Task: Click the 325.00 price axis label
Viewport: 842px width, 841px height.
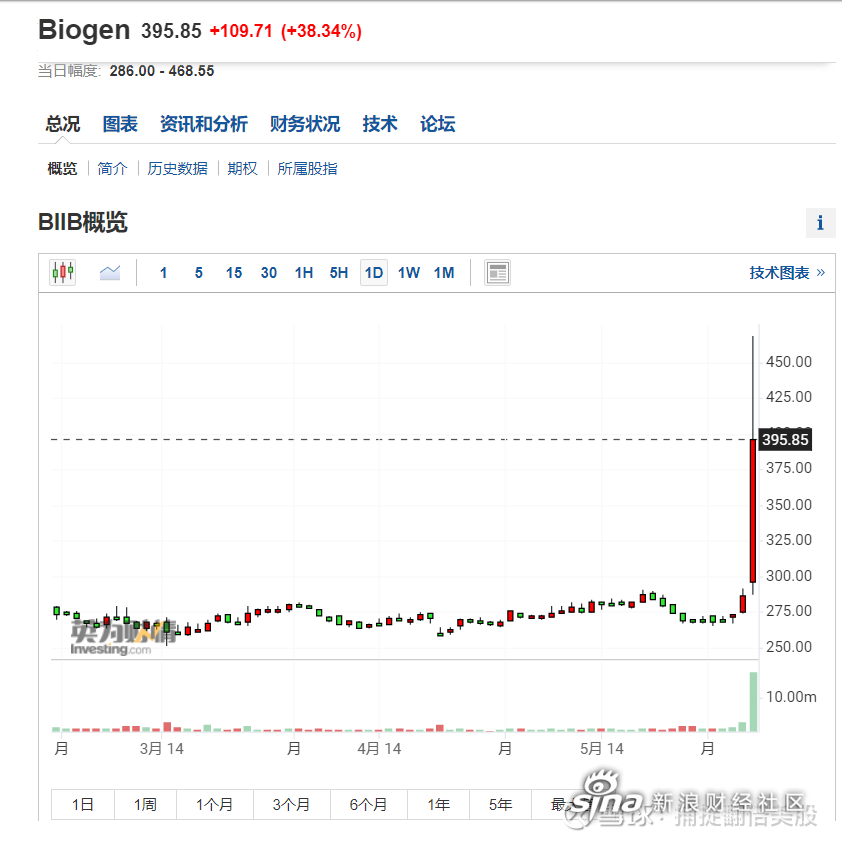Action: pos(789,540)
